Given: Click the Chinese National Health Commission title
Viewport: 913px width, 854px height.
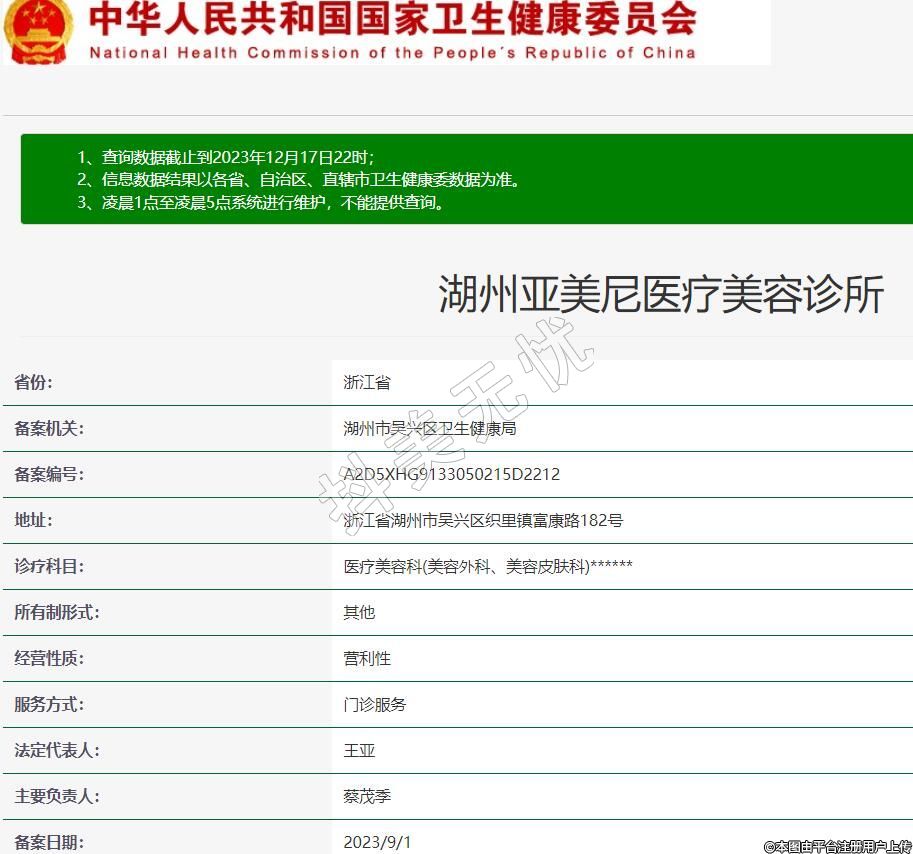Looking at the screenshot, I should pos(392,19).
